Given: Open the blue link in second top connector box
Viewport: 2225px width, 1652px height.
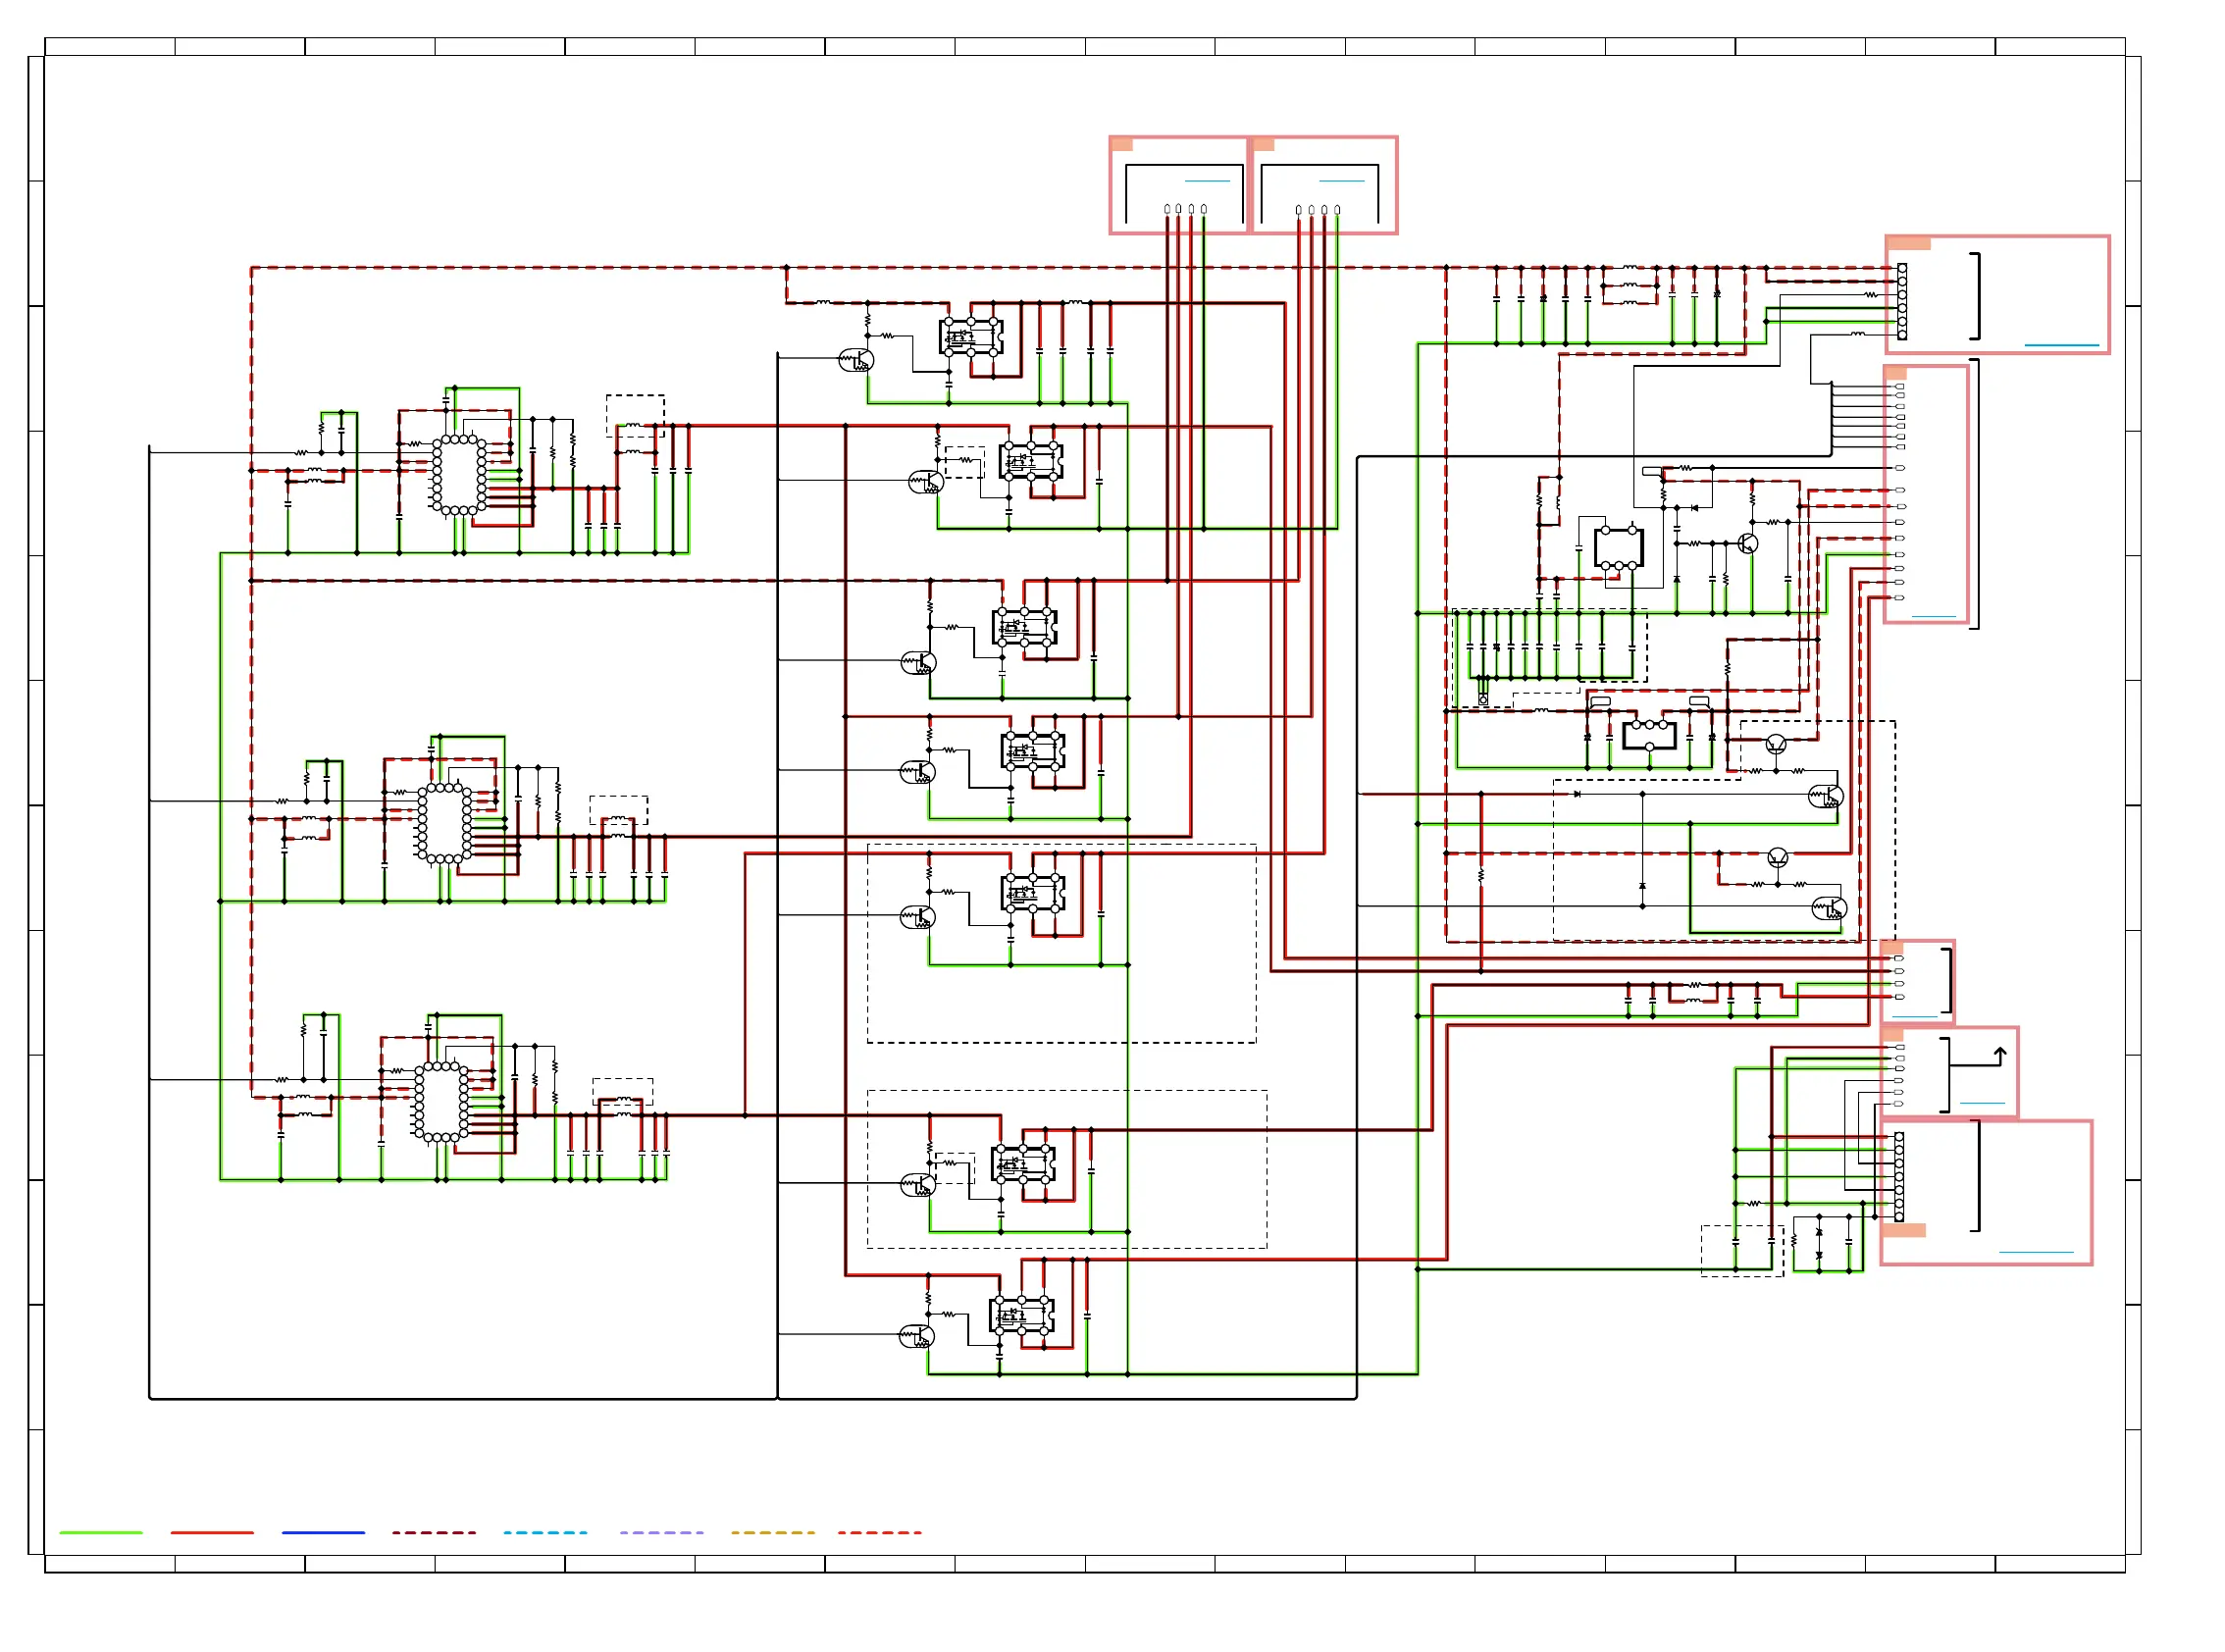Looking at the screenshot, I should coord(1342,181).
